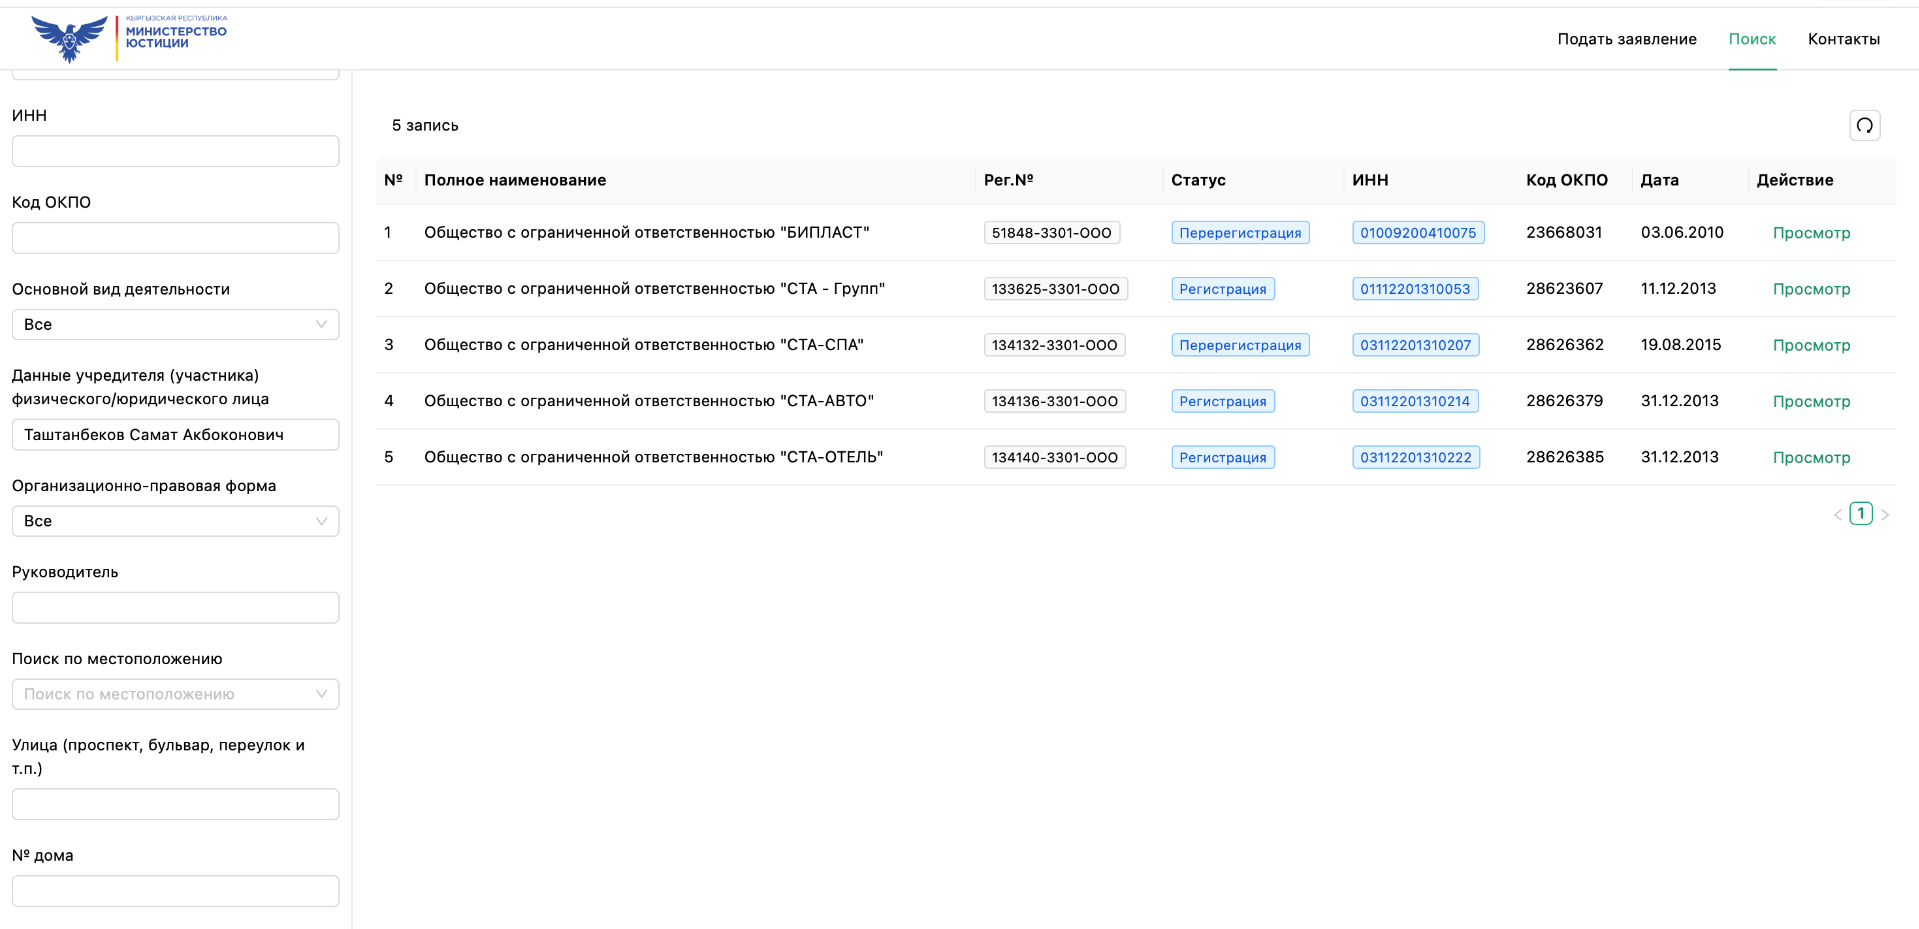Click the refresh results icon button
Viewport: 1919px width, 929px height.
[1864, 125]
